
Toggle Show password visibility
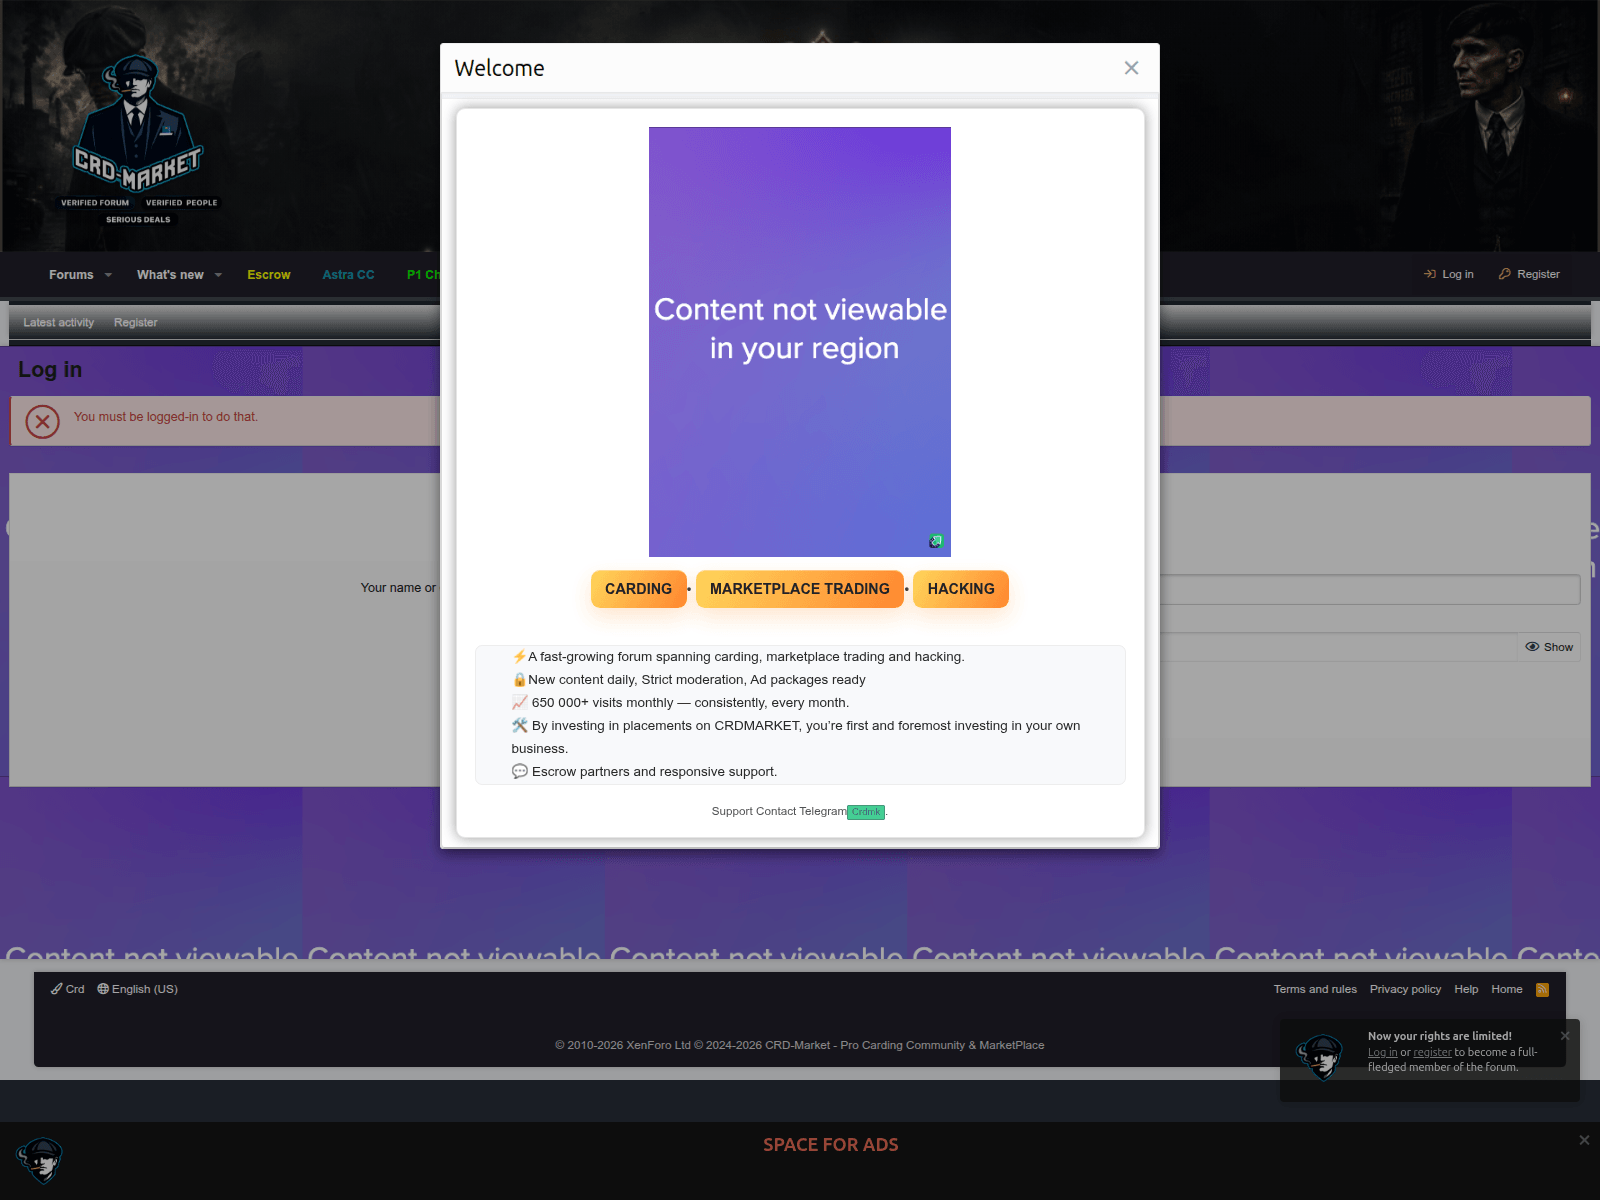pyautogui.click(x=1549, y=647)
